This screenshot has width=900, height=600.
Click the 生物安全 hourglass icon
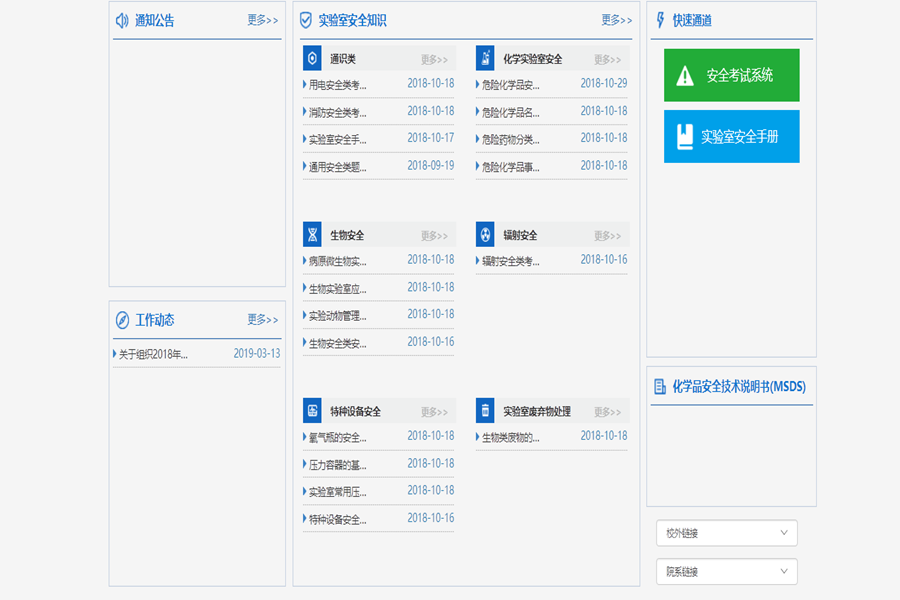point(312,235)
